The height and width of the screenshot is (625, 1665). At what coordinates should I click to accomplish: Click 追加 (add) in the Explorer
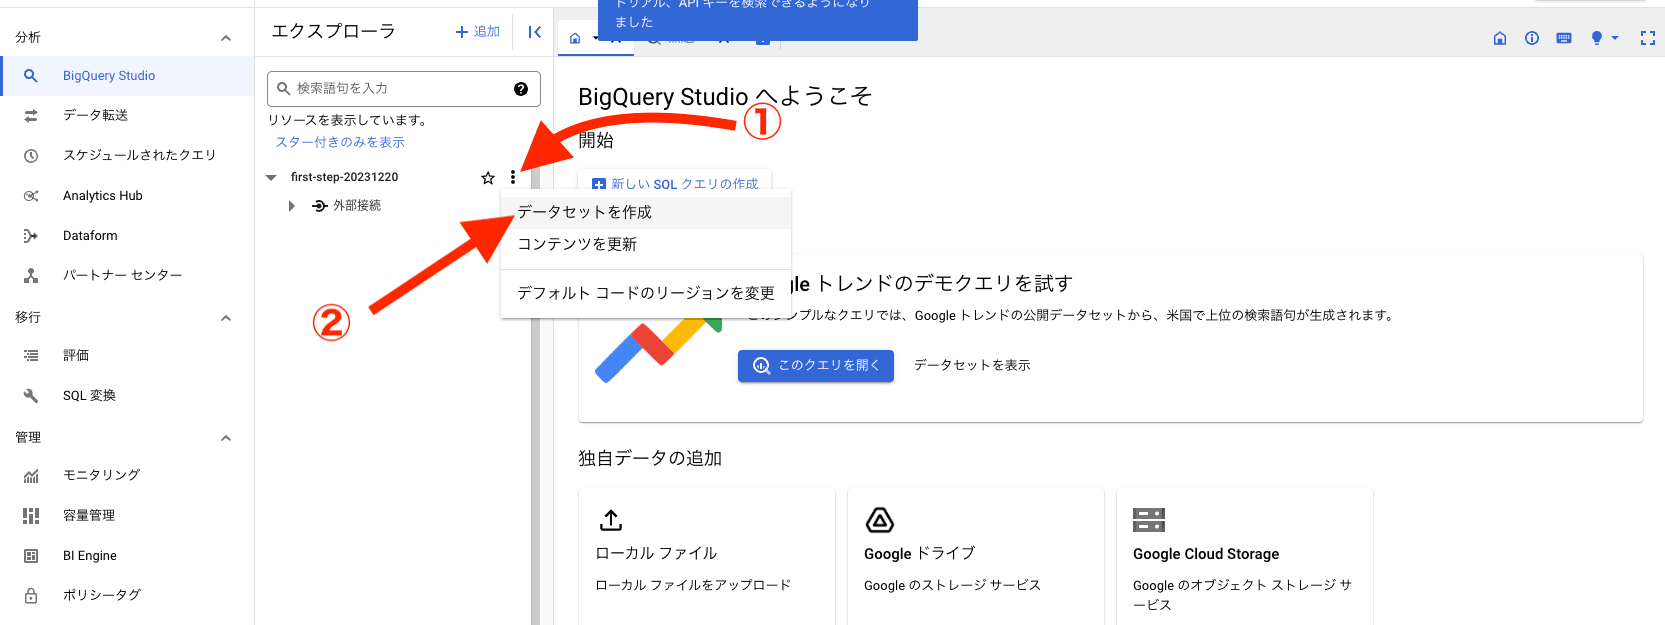[x=478, y=32]
